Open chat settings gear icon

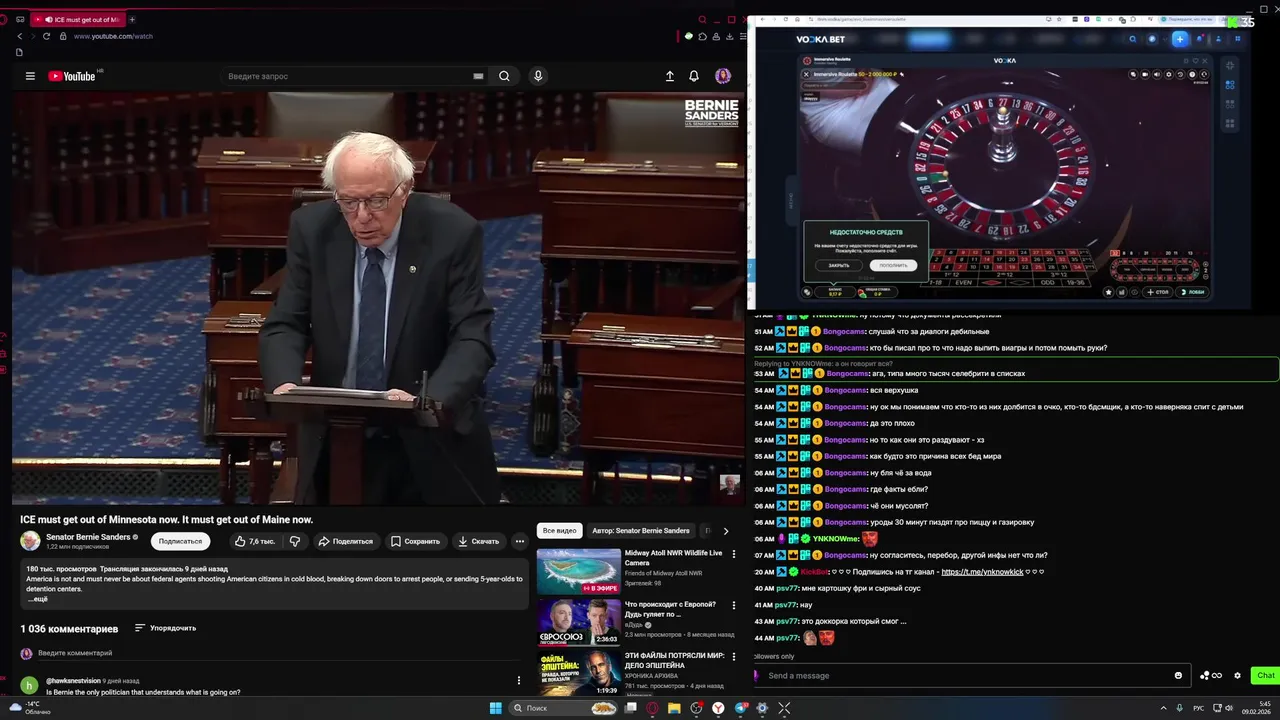point(1237,675)
